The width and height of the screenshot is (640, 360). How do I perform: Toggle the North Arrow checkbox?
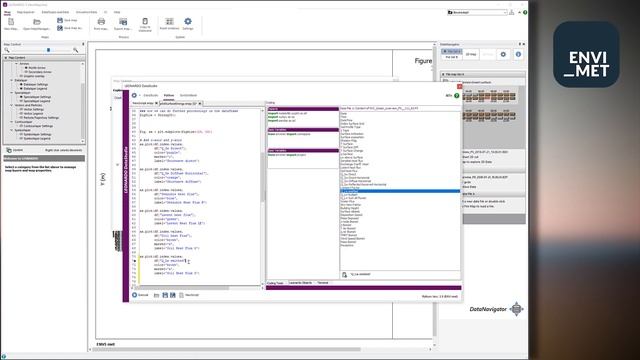tap(26, 68)
